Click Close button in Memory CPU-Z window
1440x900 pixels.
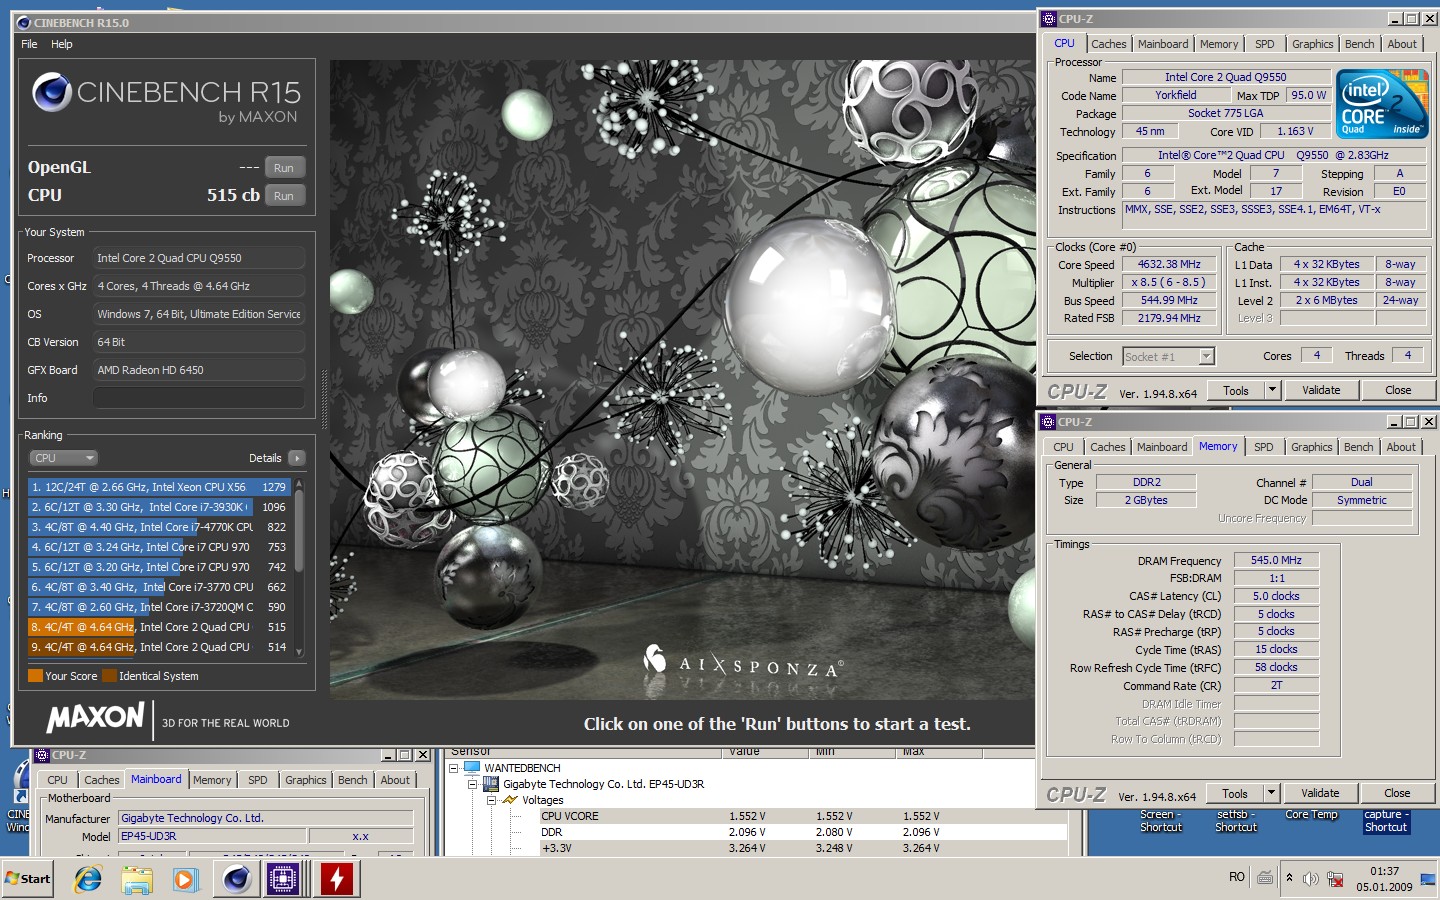tap(1397, 793)
